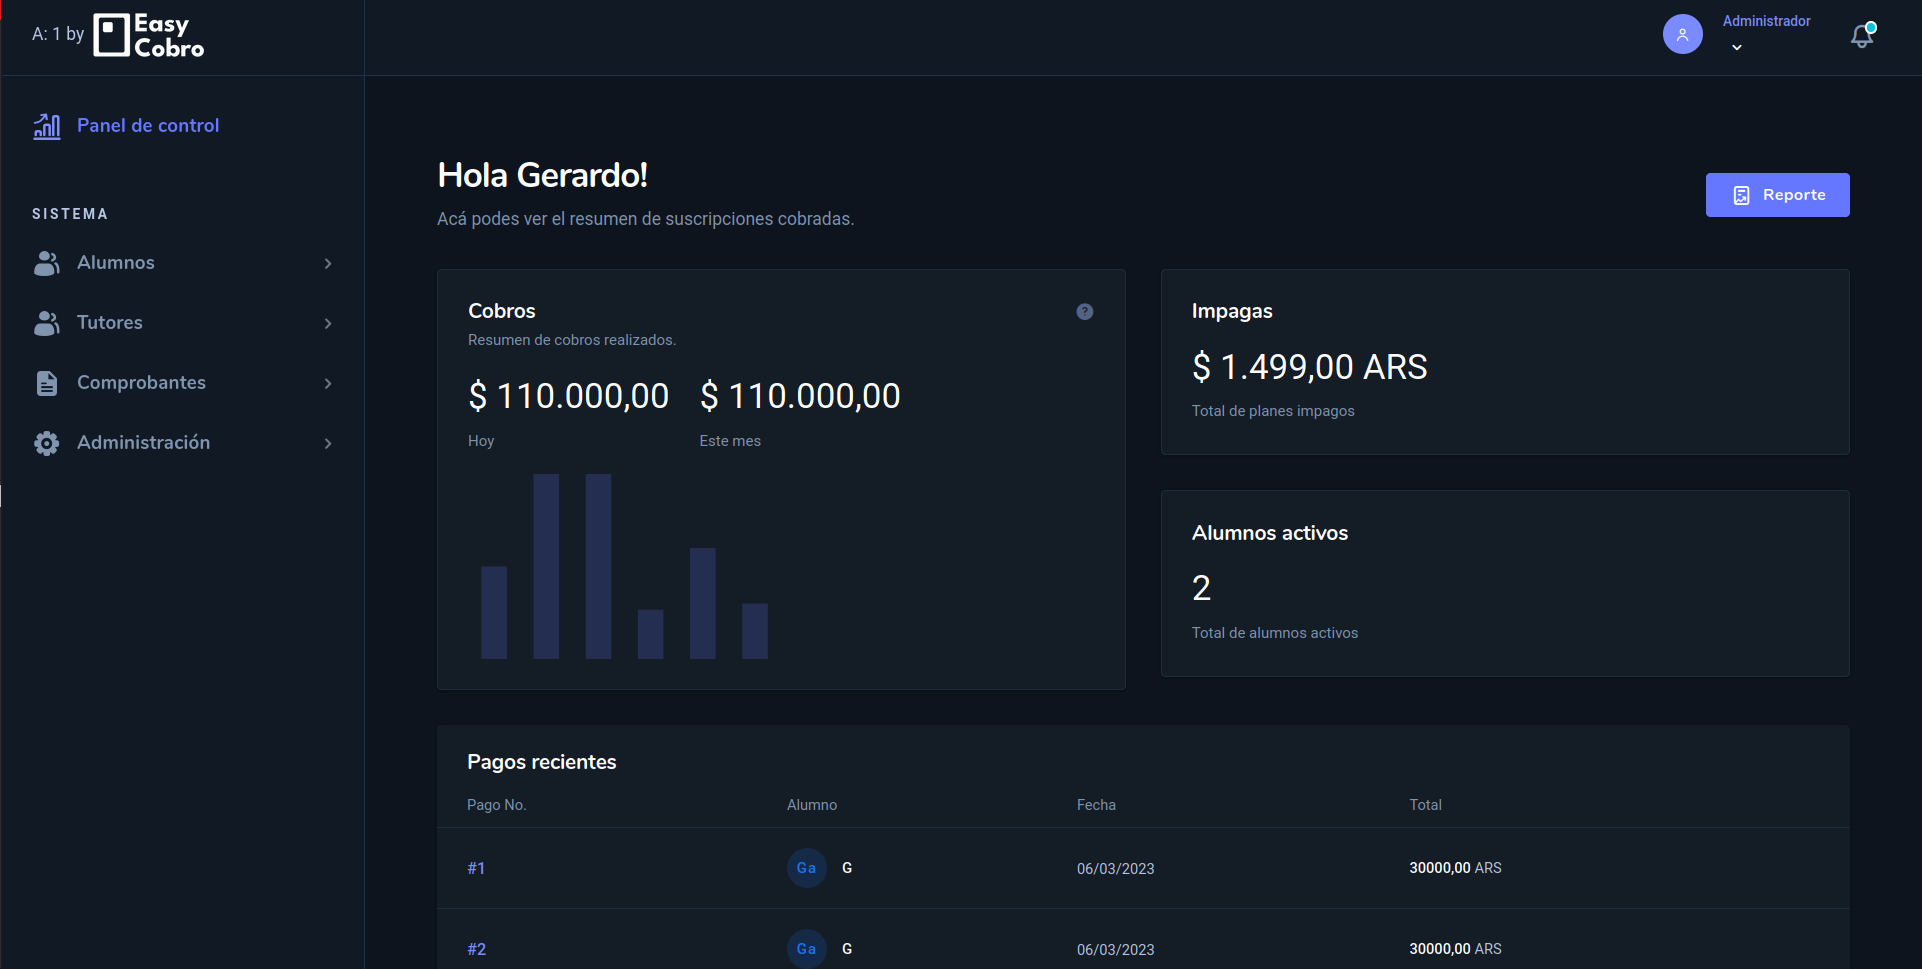Click the Tutores people icon in sidebar
Viewport: 1922px width, 969px height.
point(47,323)
